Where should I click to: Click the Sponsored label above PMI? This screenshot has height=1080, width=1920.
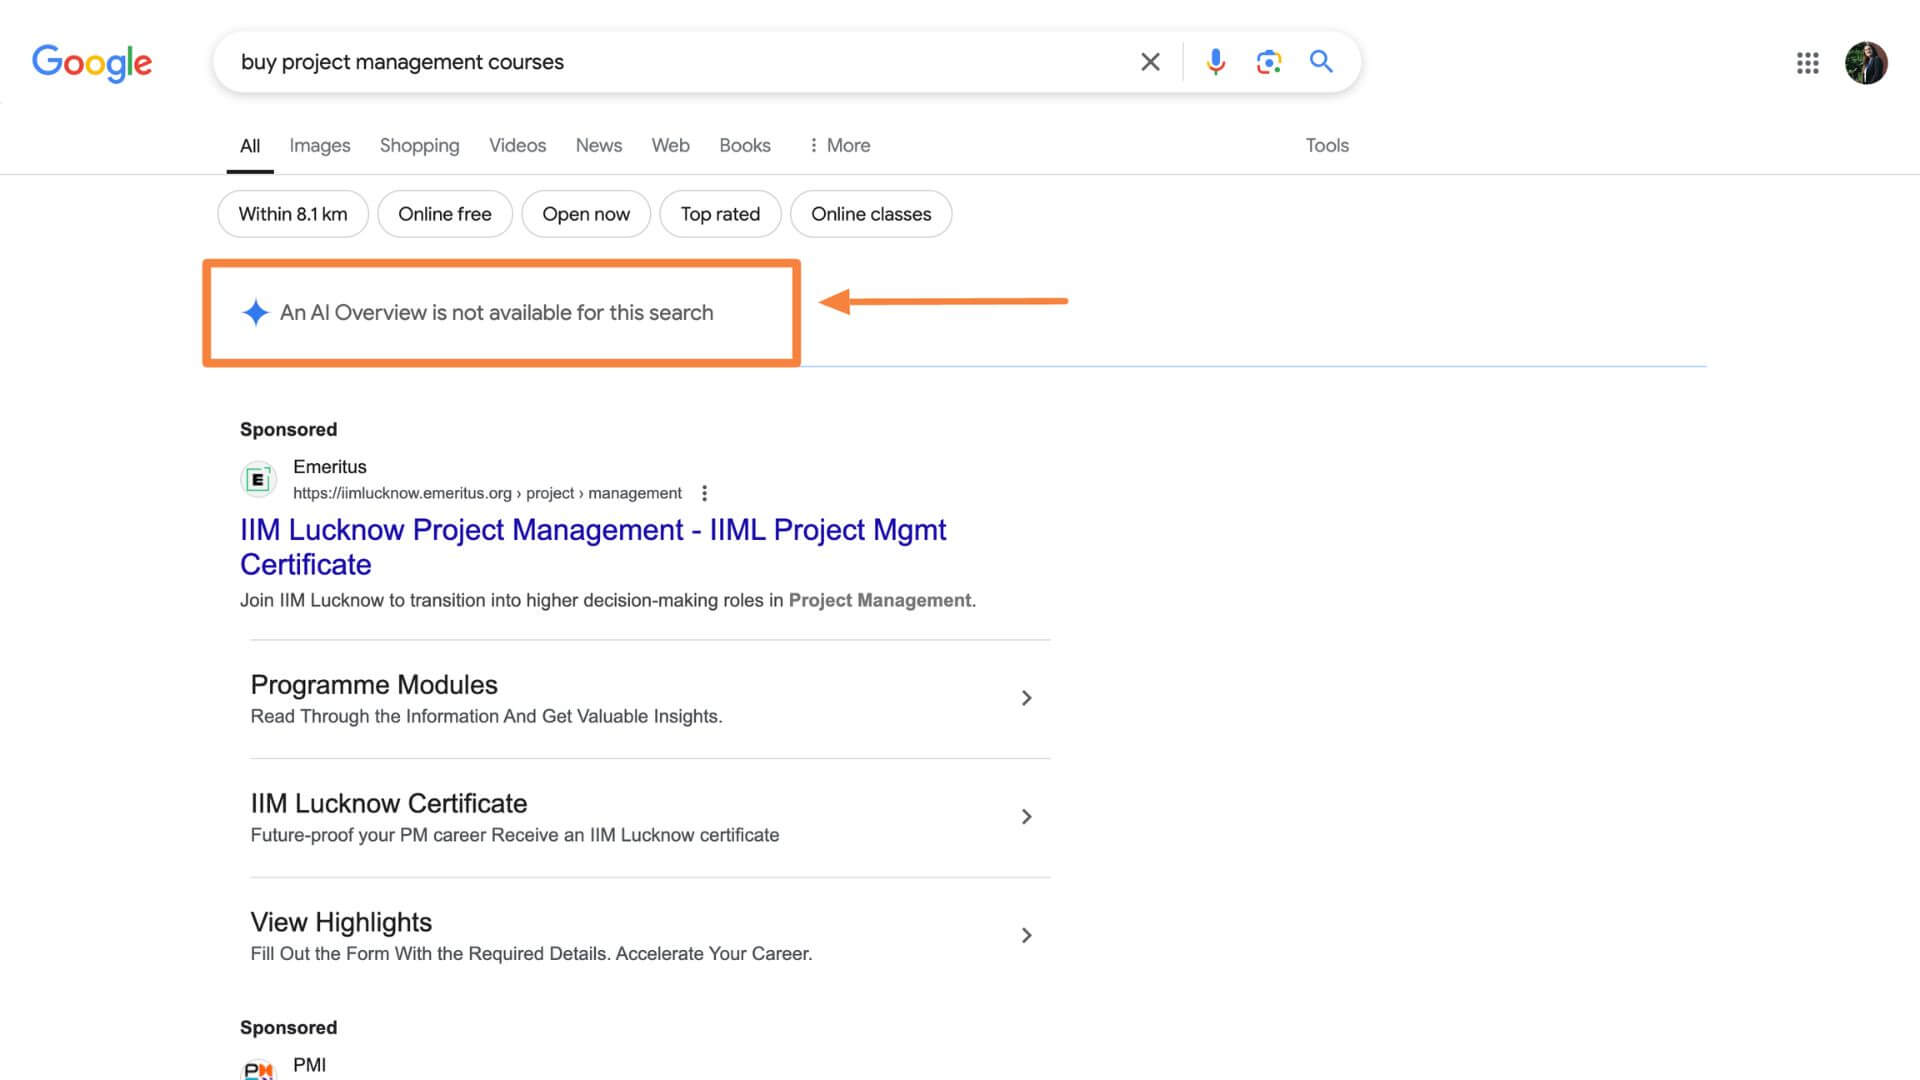pos(288,1027)
